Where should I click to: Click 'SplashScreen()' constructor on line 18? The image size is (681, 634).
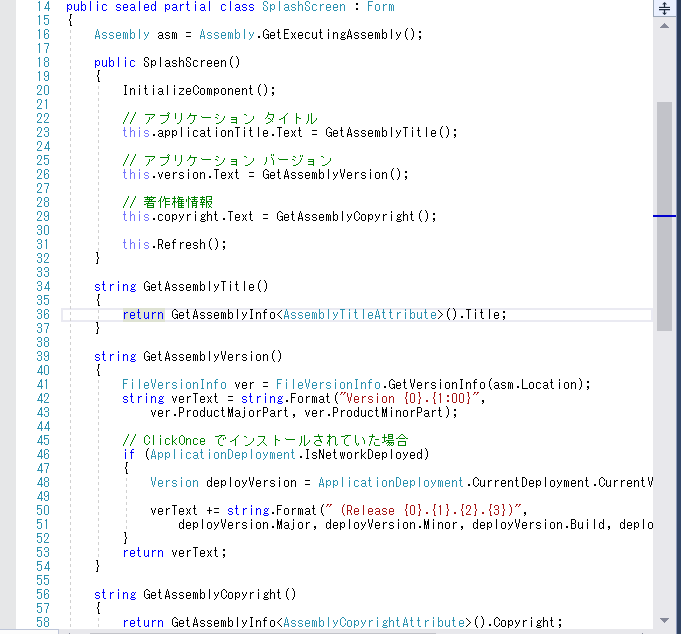tap(192, 63)
